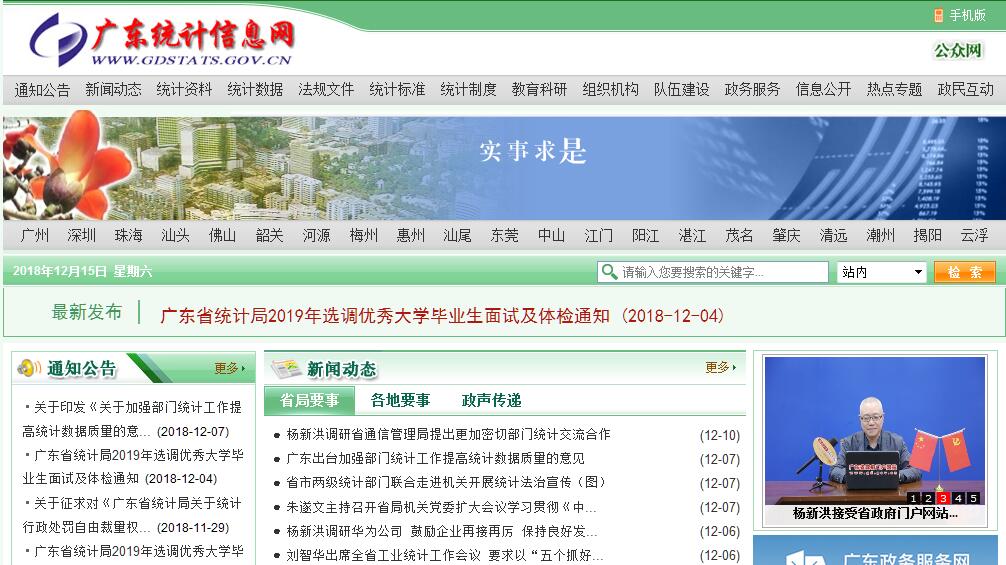Select the 揭阳 city link
Image resolution: width=1006 pixels, height=565 pixels.
click(x=928, y=235)
